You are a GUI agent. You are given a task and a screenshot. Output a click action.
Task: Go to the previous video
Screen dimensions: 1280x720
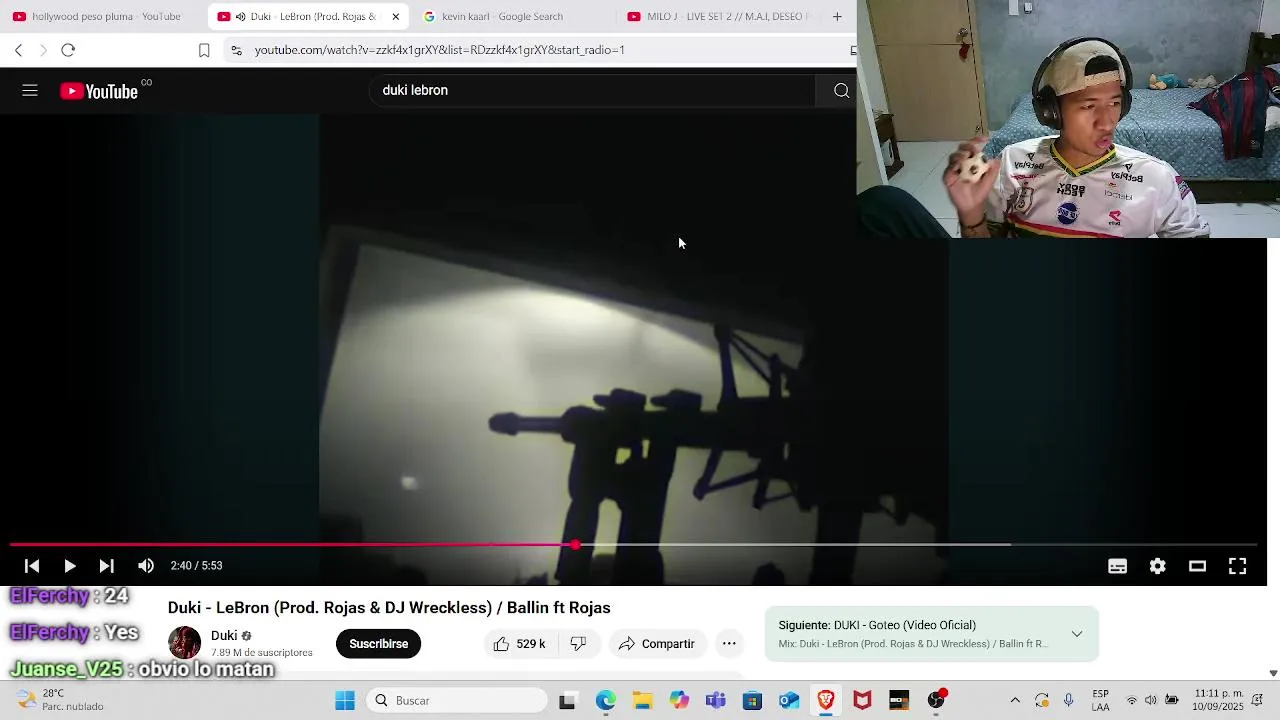tap(32, 566)
